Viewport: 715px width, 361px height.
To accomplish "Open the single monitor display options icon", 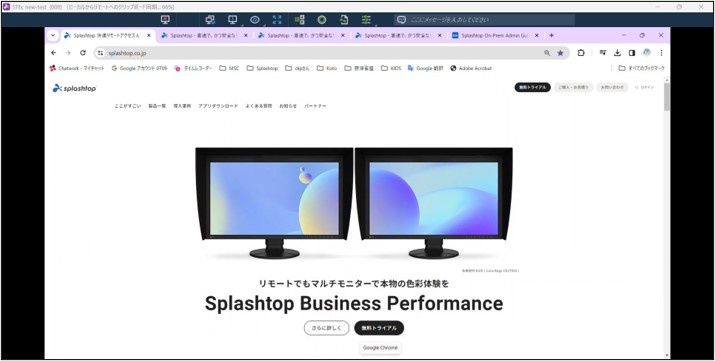I will pyautogui.click(x=233, y=20).
